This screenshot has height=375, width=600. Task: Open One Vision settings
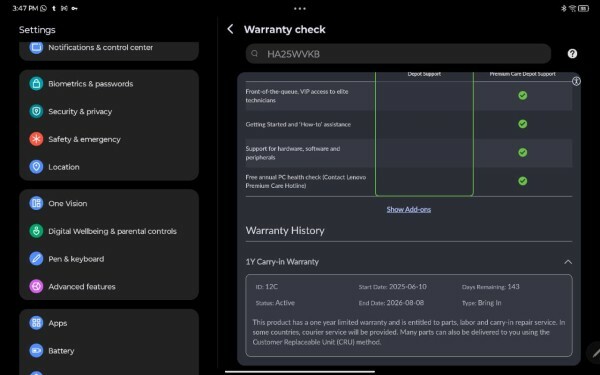tap(109, 203)
